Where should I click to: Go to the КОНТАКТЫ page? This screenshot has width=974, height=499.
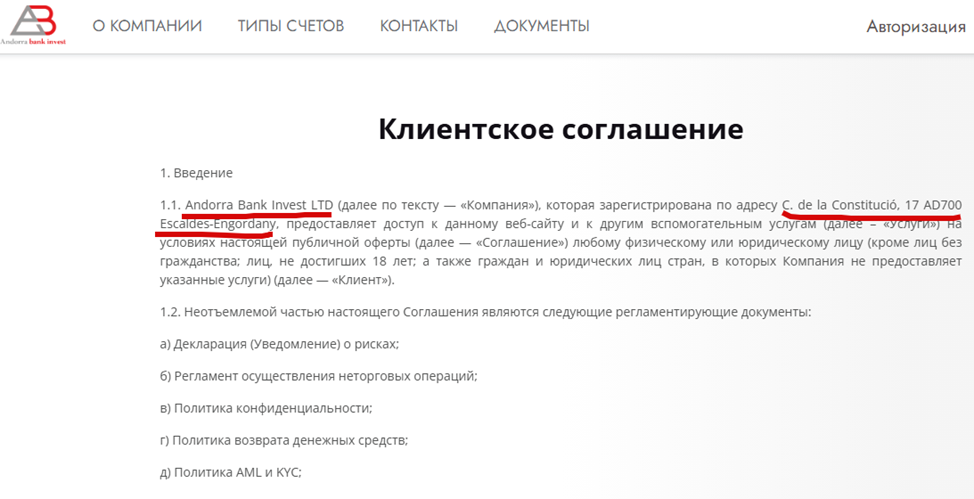[x=419, y=26]
